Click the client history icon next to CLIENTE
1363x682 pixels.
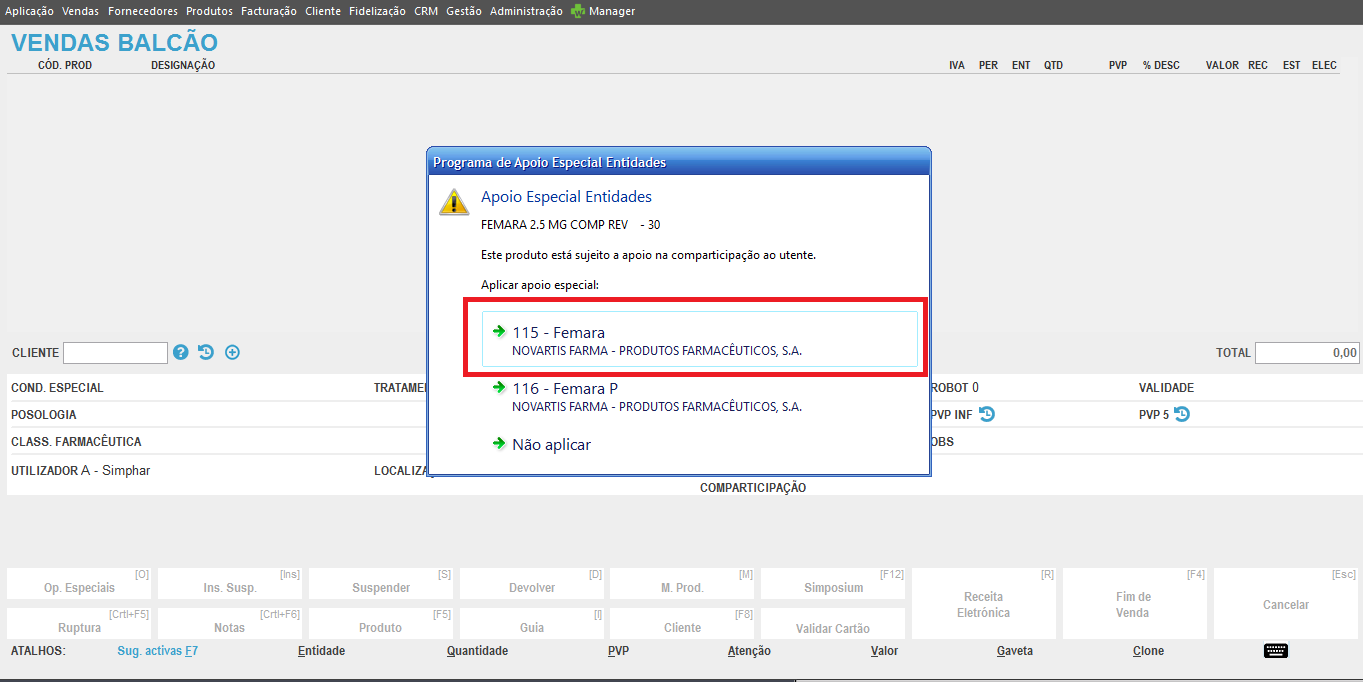(206, 352)
